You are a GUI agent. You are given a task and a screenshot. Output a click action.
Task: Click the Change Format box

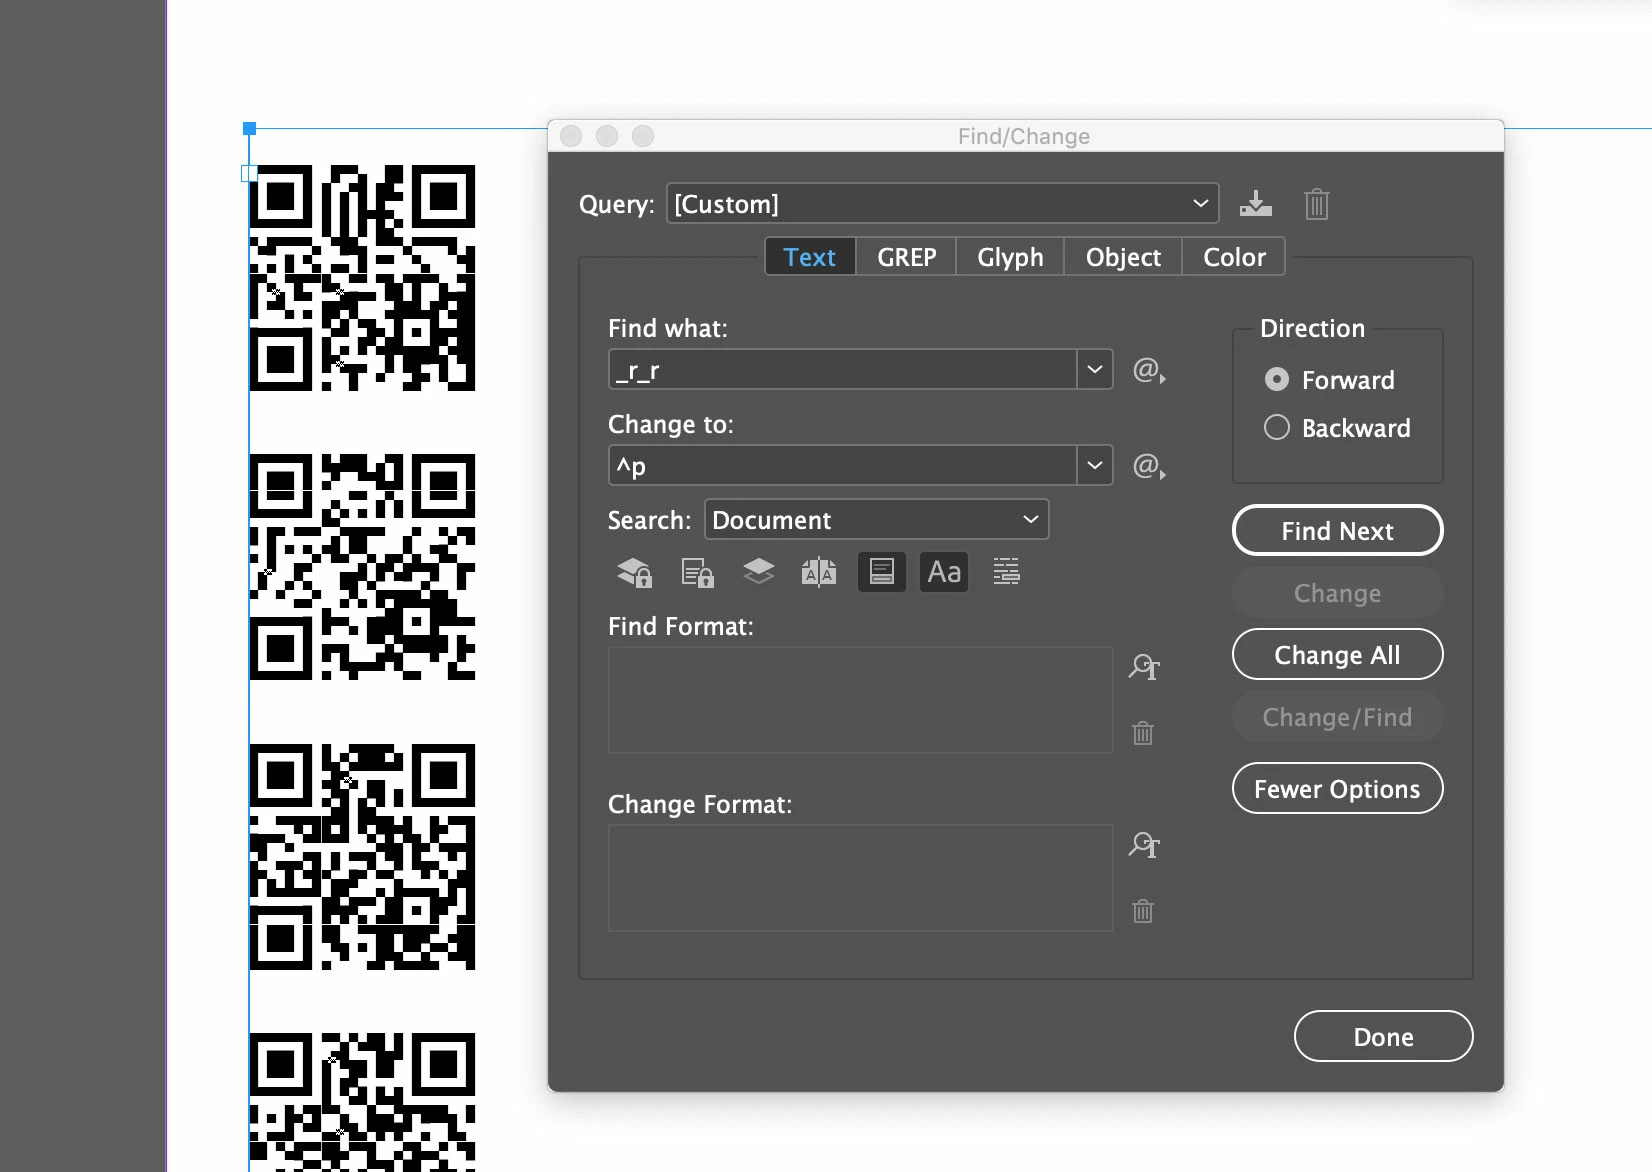pyautogui.click(x=861, y=878)
